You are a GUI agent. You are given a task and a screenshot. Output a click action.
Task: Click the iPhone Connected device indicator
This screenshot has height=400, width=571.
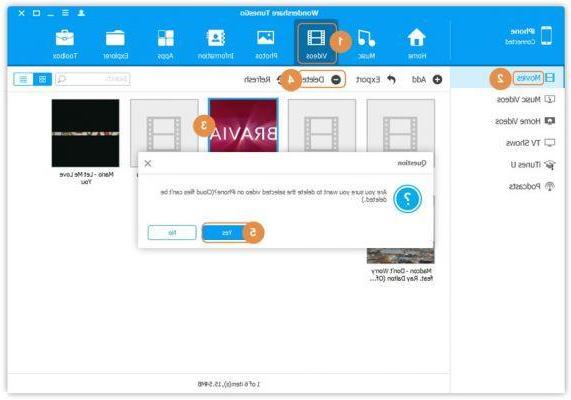click(528, 36)
